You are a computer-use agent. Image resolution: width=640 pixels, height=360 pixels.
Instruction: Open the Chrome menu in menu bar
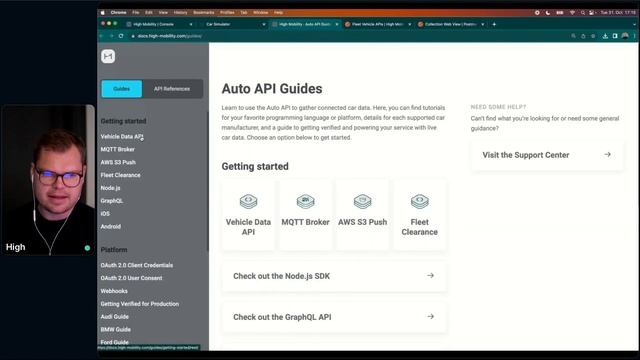pyautogui.click(x=118, y=13)
